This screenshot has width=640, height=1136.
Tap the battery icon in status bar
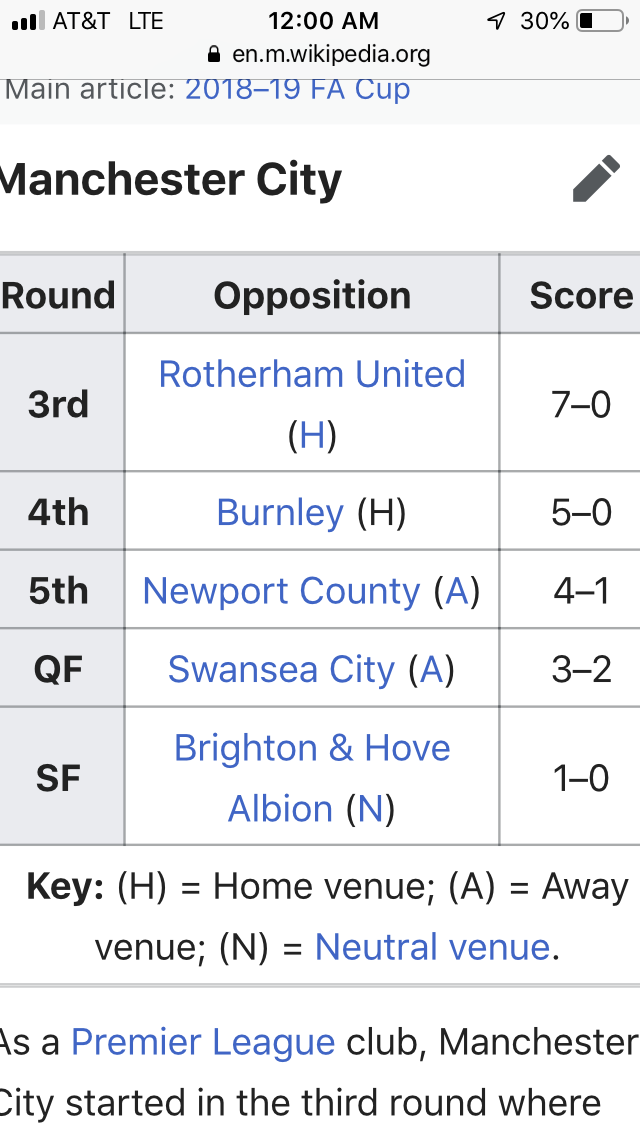coord(599,20)
